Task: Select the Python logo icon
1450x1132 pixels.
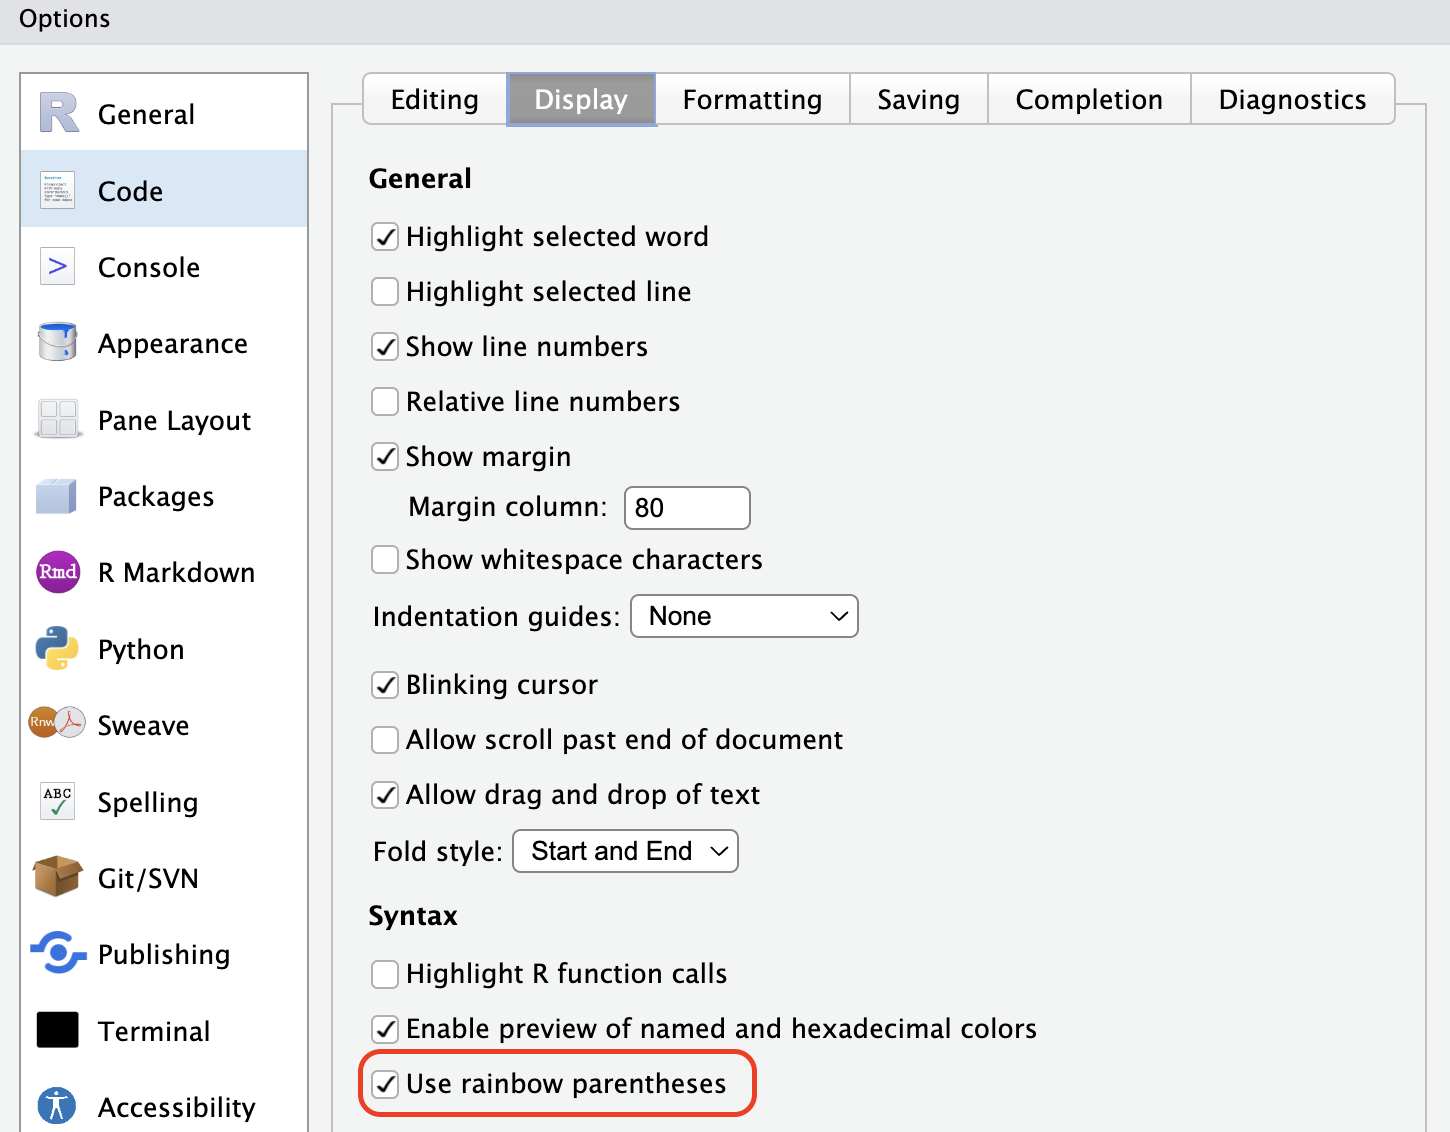Action: (x=57, y=648)
